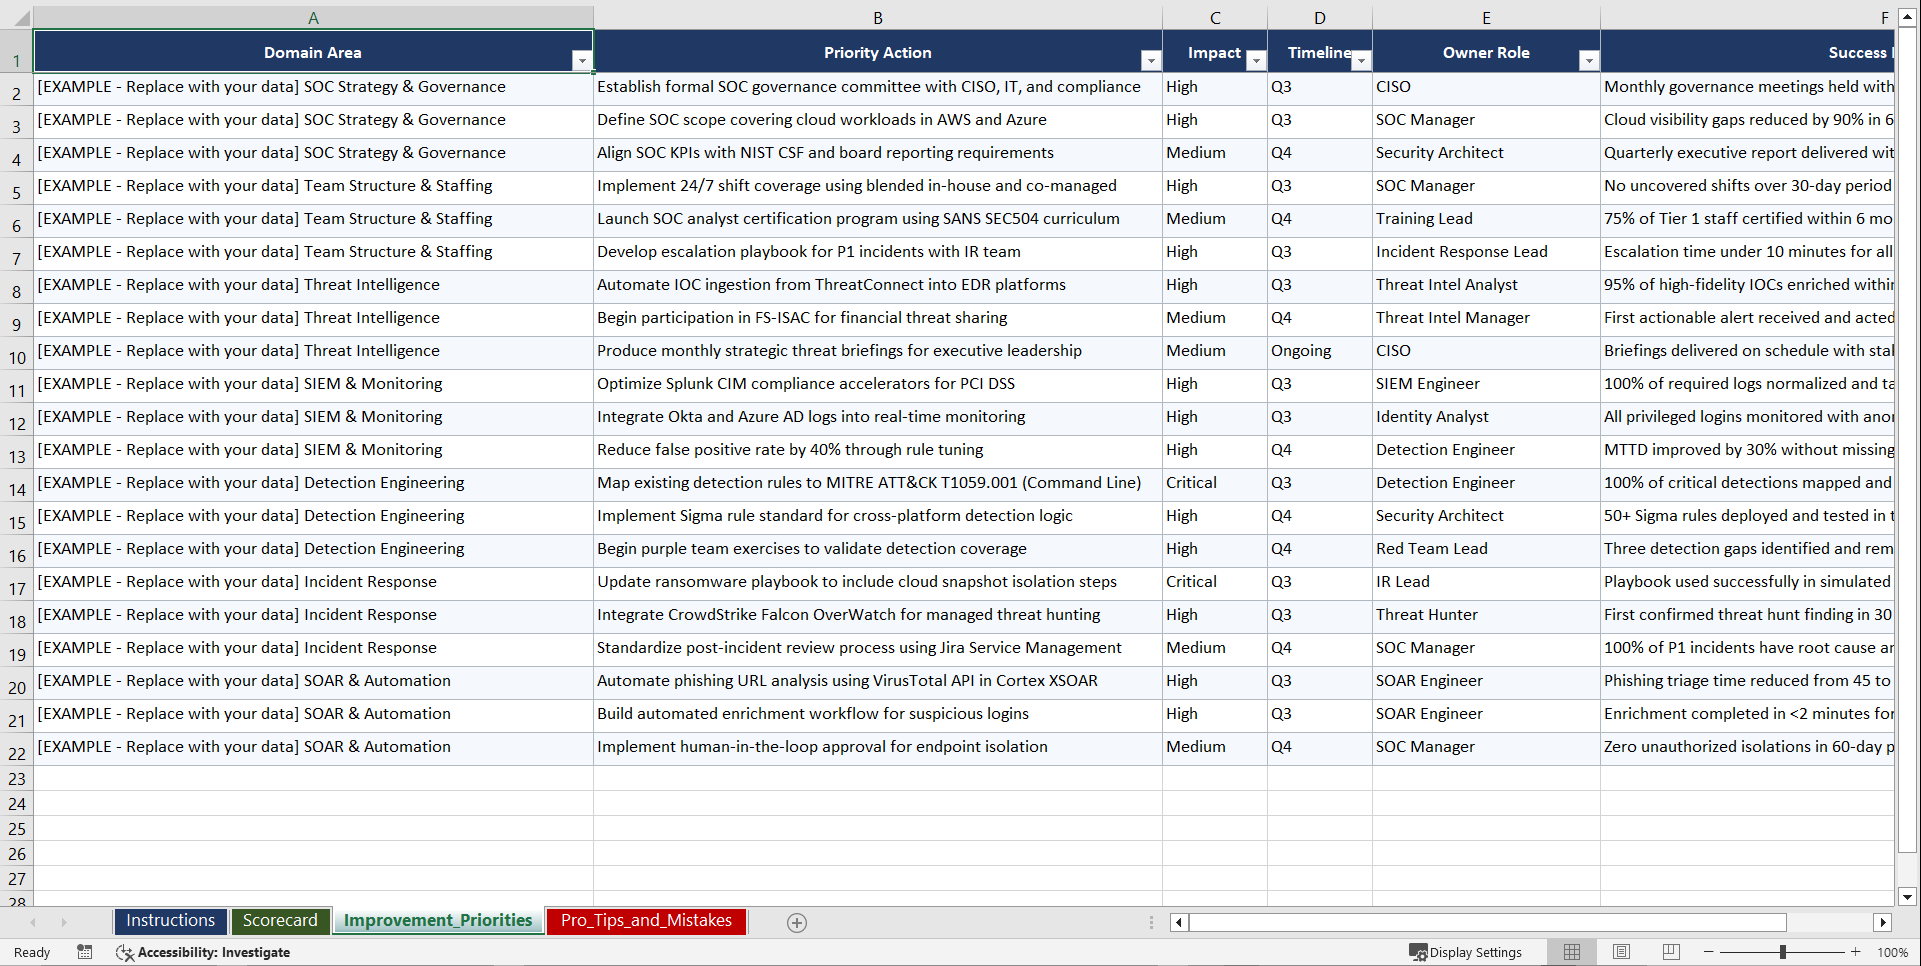Click the 100% zoom level button
The height and width of the screenshot is (966, 1921).
click(x=1893, y=952)
